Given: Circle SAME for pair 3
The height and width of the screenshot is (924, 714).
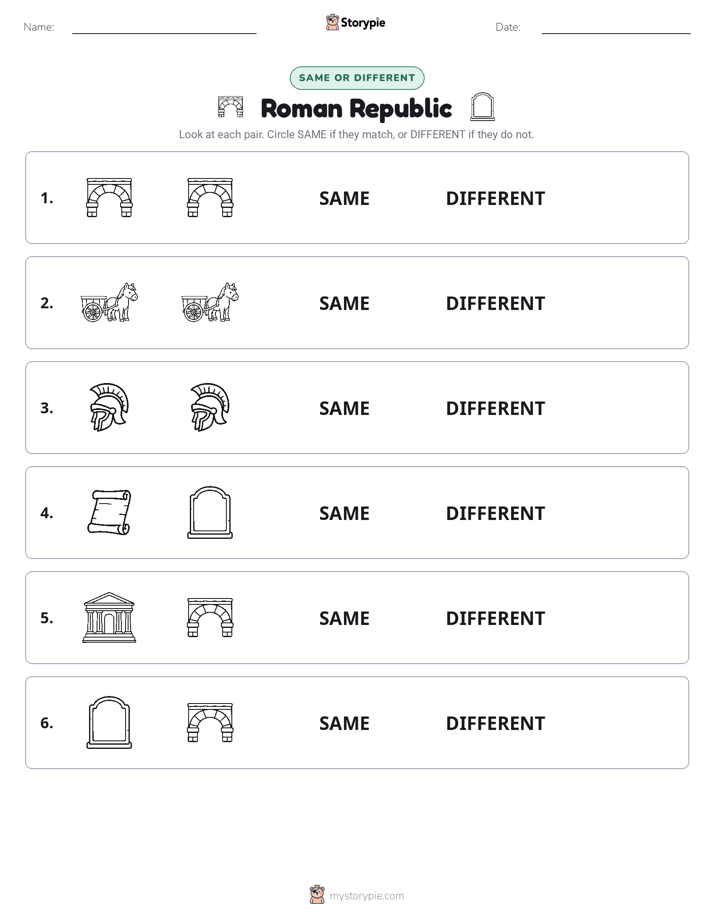Looking at the screenshot, I should click(344, 408).
